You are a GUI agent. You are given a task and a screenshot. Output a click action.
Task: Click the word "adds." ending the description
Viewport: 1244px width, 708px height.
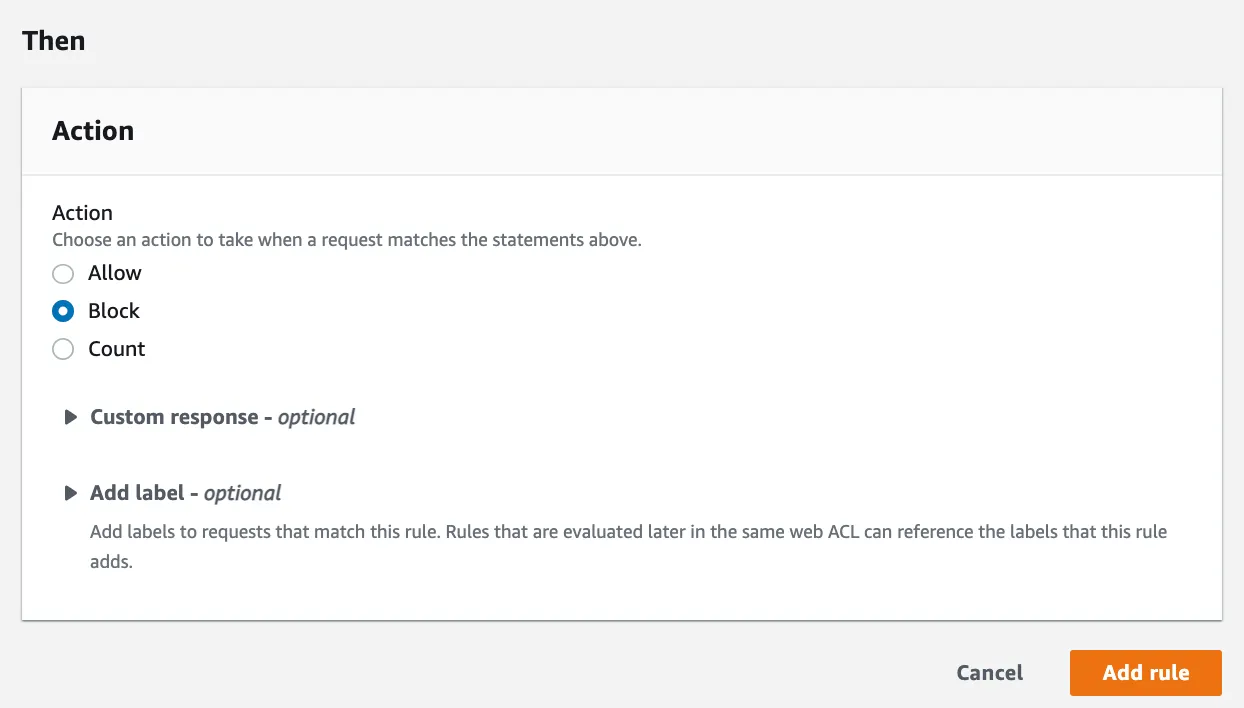[111, 562]
